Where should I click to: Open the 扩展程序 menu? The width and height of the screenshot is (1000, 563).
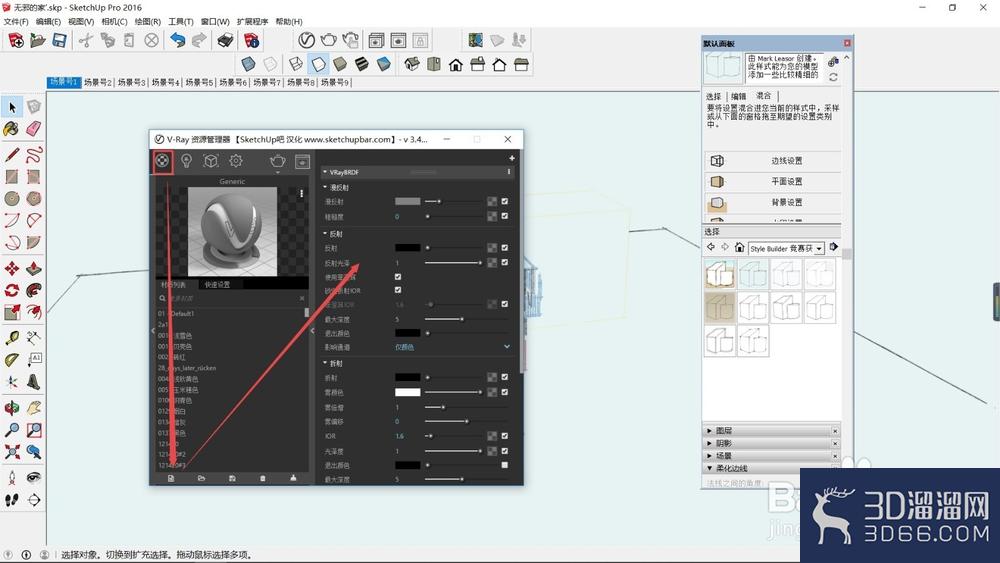tap(253, 22)
